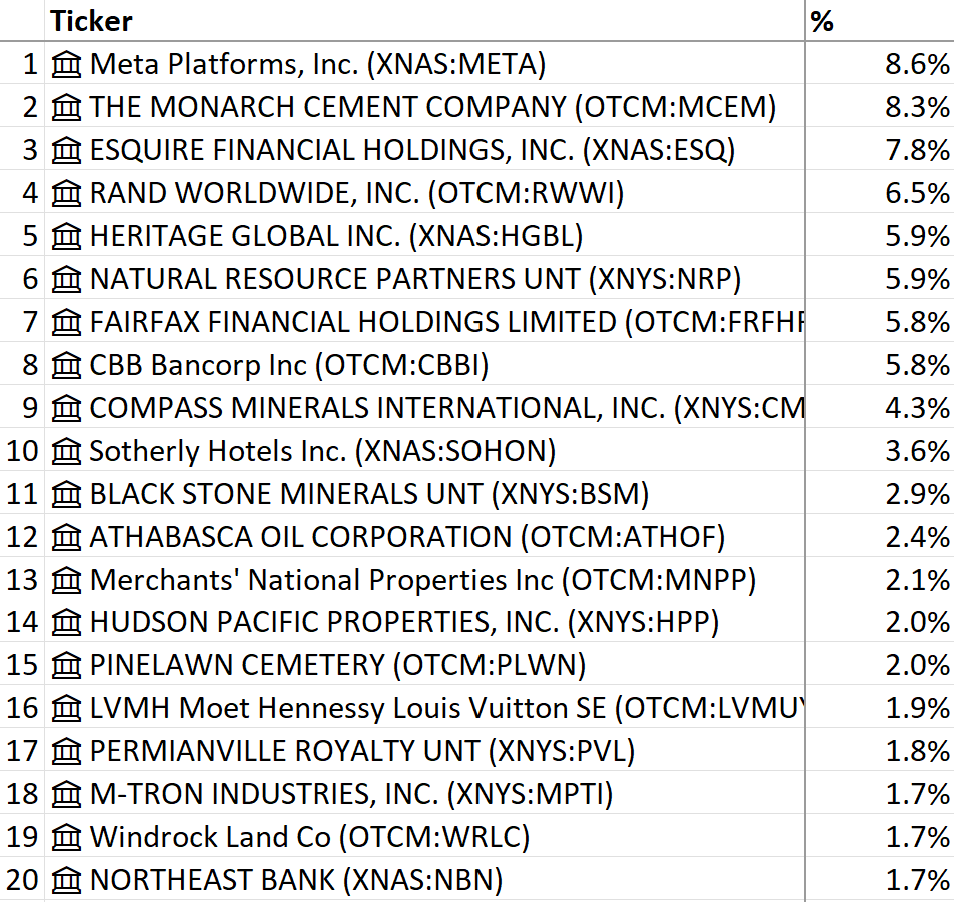Click row number 5 beside Heritage Global
This screenshot has width=954, height=902.
30,236
